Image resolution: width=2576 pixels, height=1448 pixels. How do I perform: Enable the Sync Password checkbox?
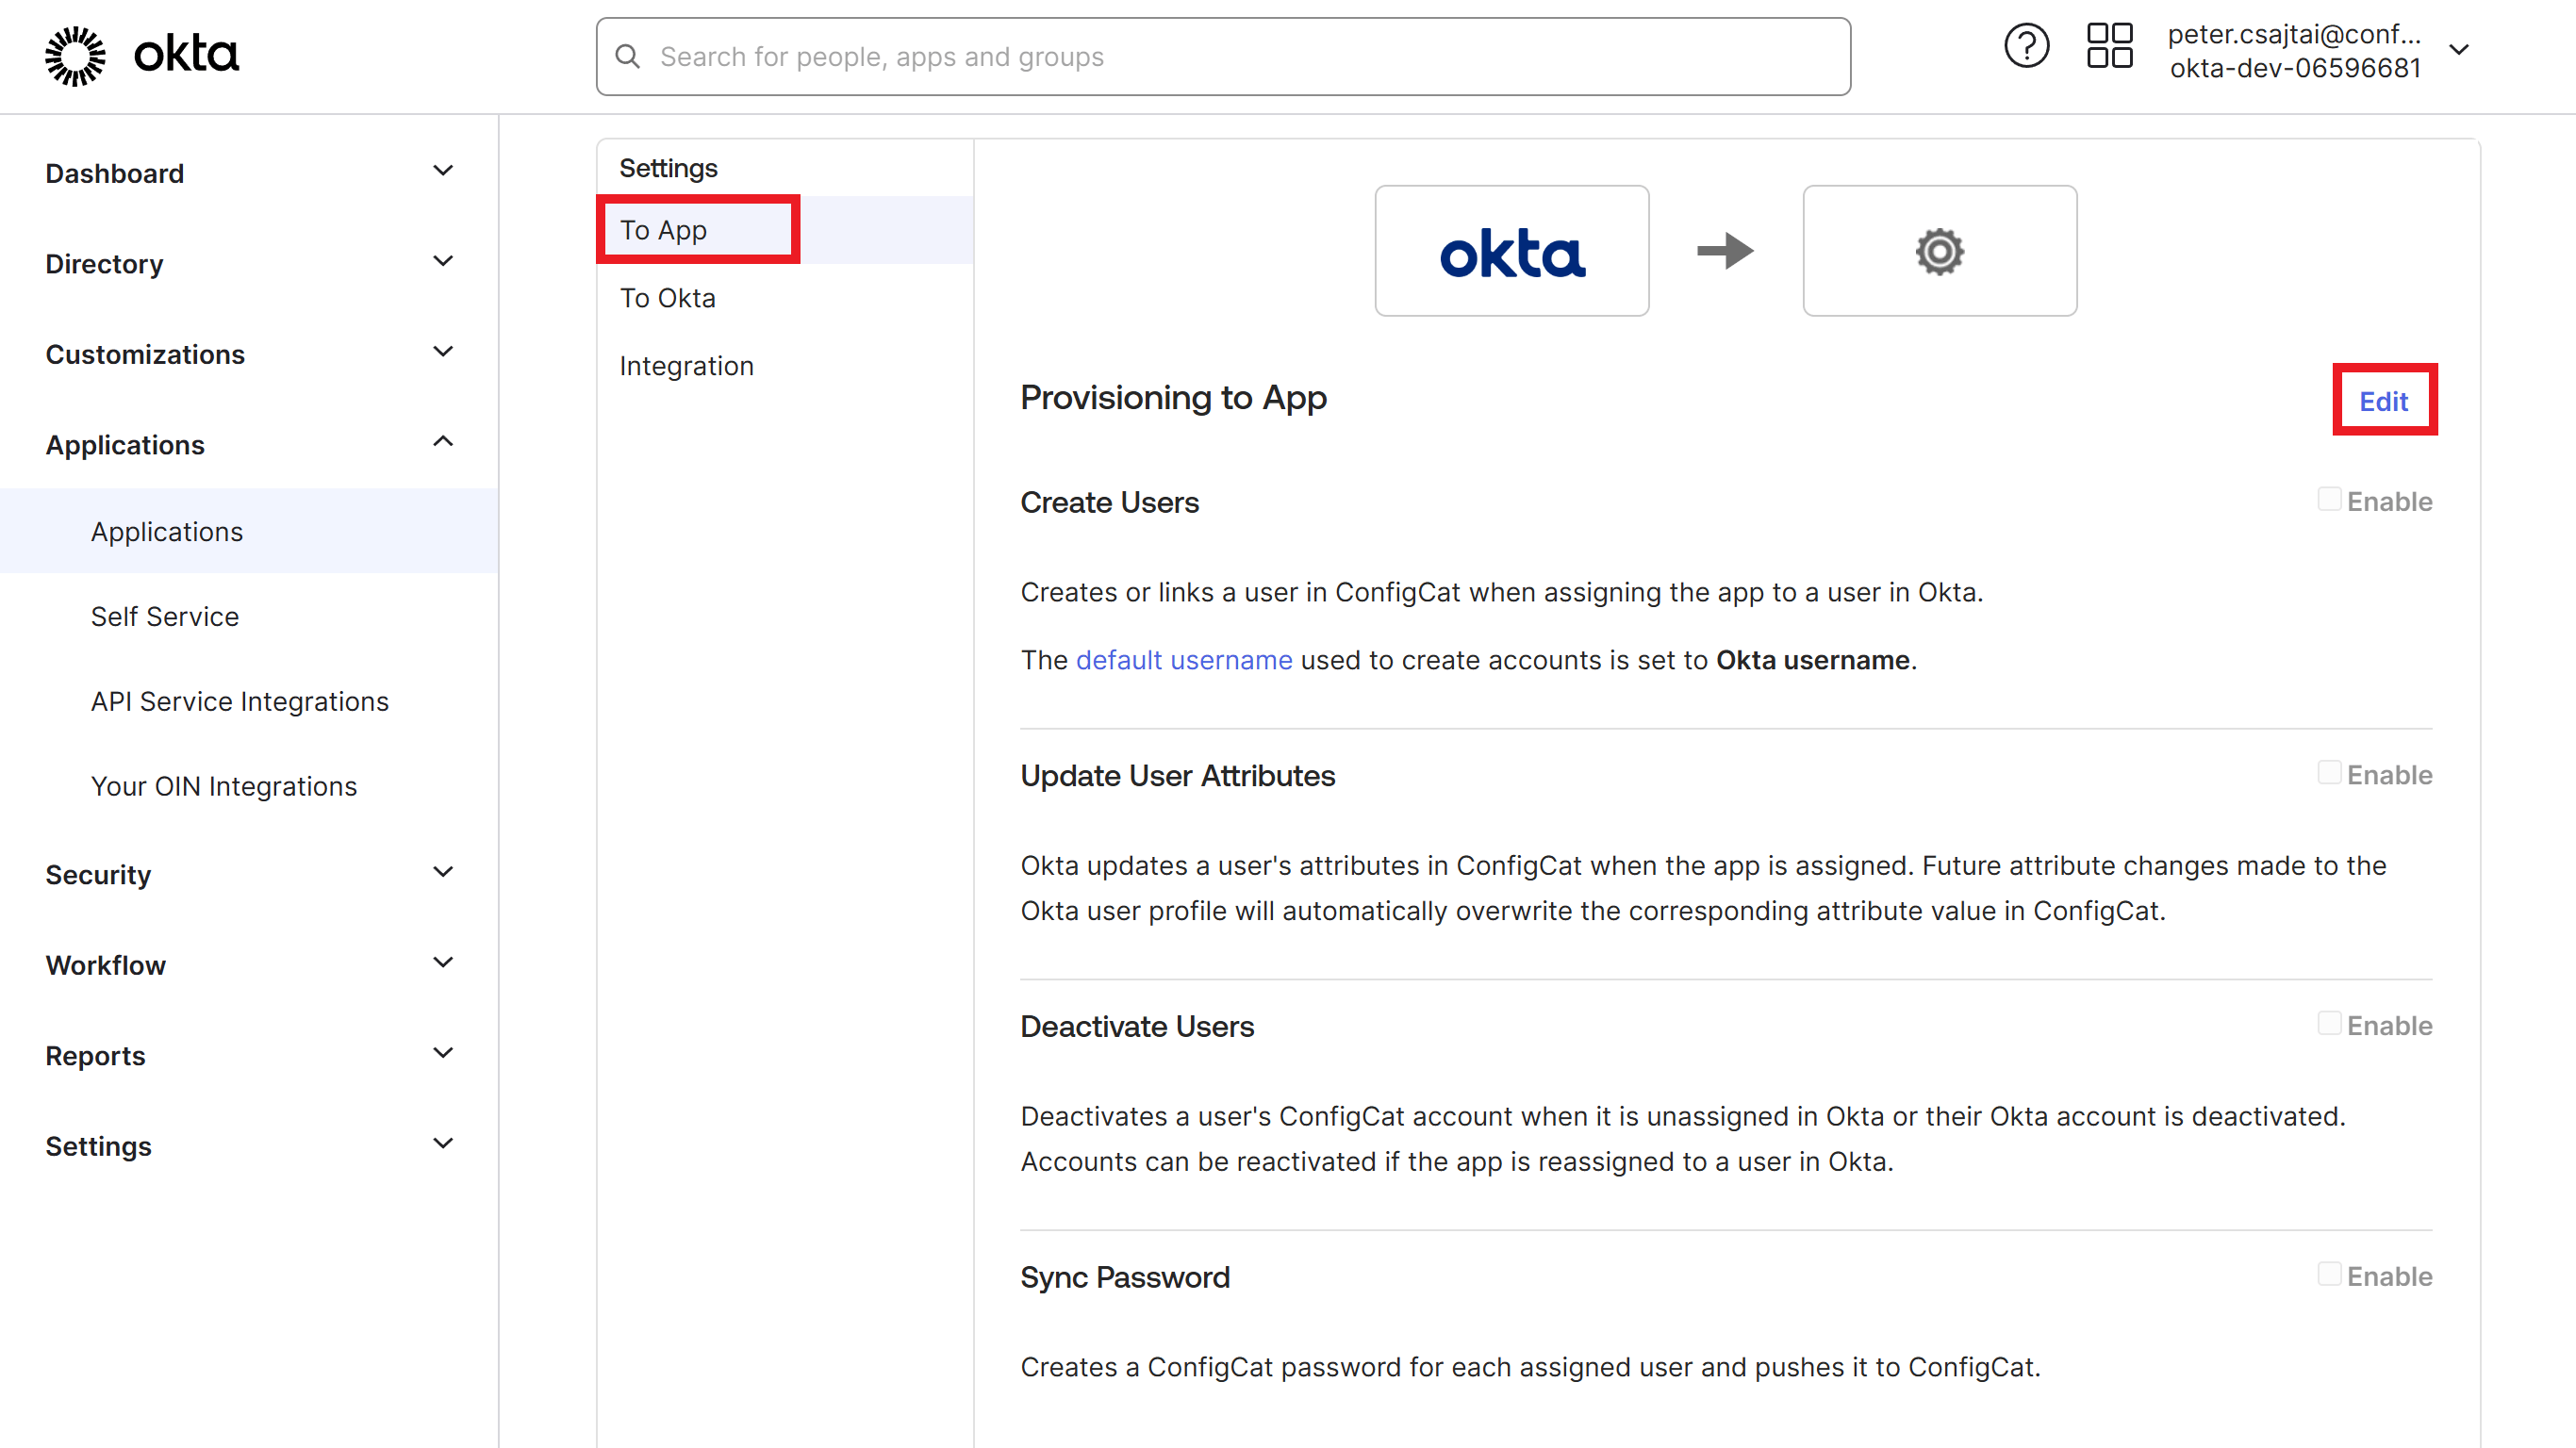coord(2330,1274)
